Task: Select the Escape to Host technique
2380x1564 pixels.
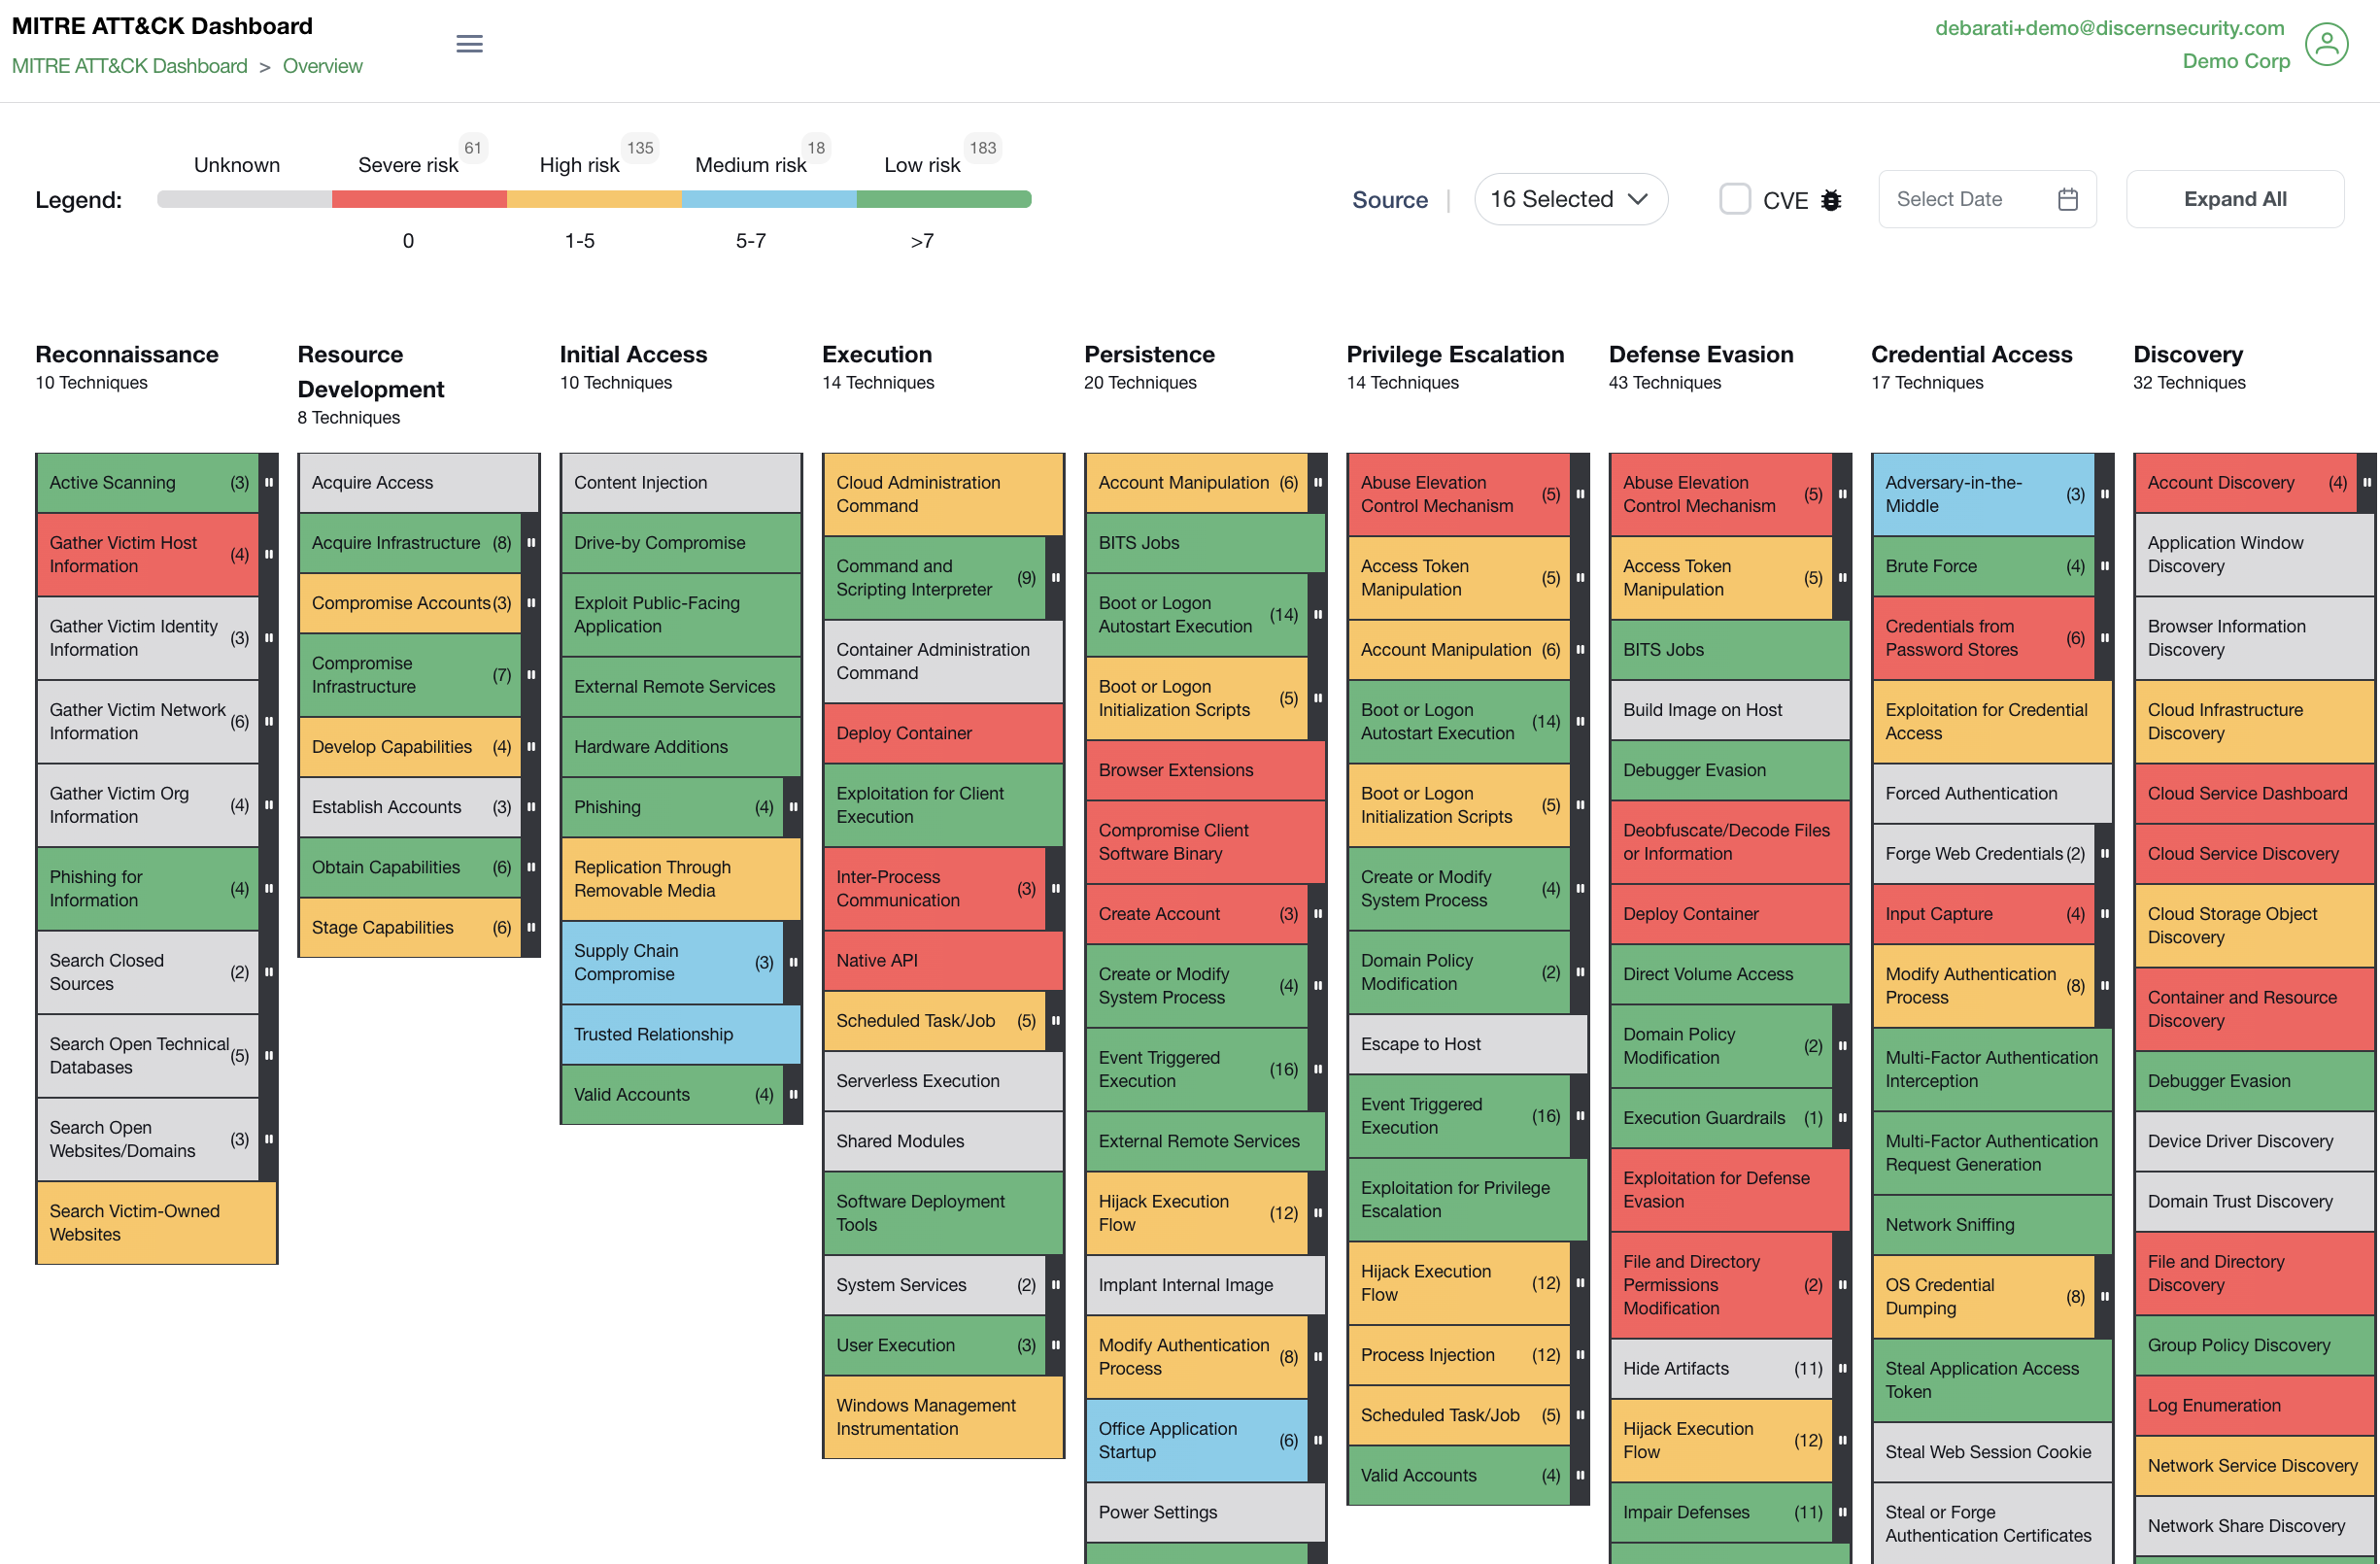Action: (1467, 1045)
